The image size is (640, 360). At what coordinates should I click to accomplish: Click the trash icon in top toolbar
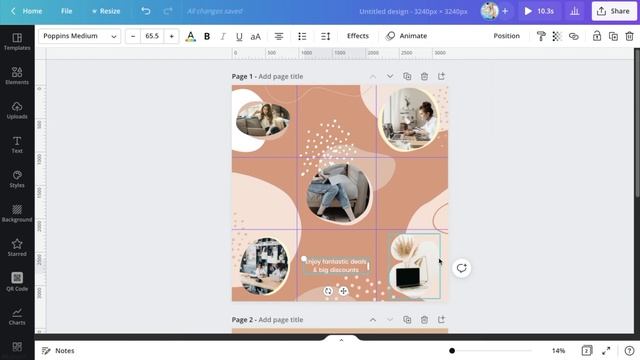[x=629, y=36]
